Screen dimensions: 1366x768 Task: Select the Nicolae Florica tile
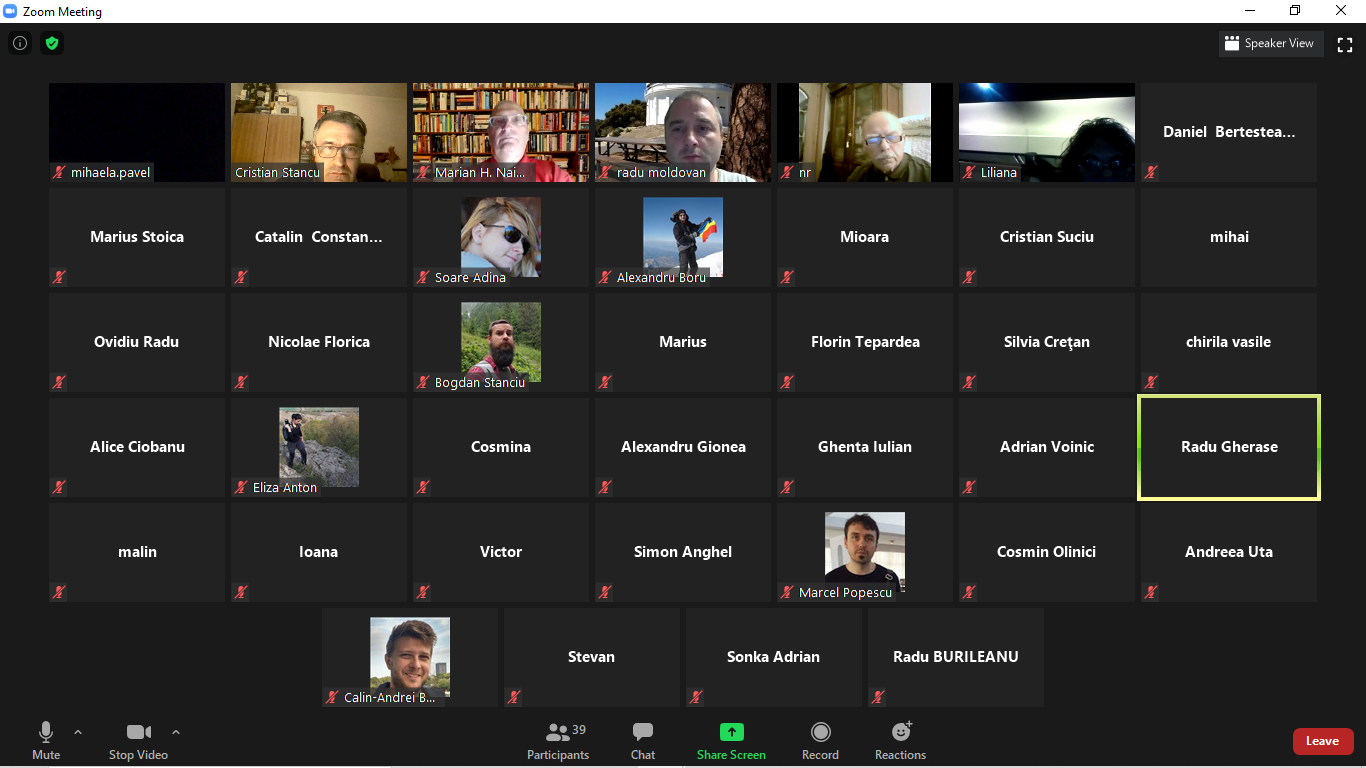(x=319, y=342)
